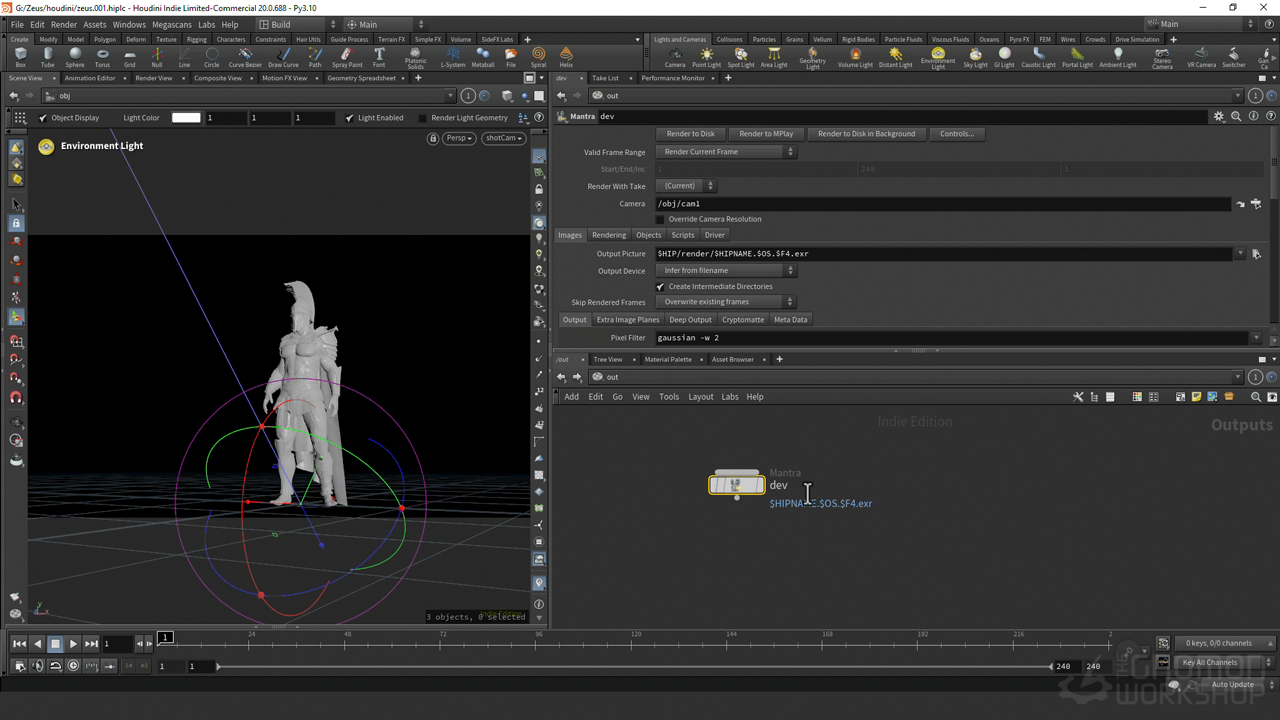Open the Render menu
This screenshot has width=1280, height=720.
click(x=63, y=25)
